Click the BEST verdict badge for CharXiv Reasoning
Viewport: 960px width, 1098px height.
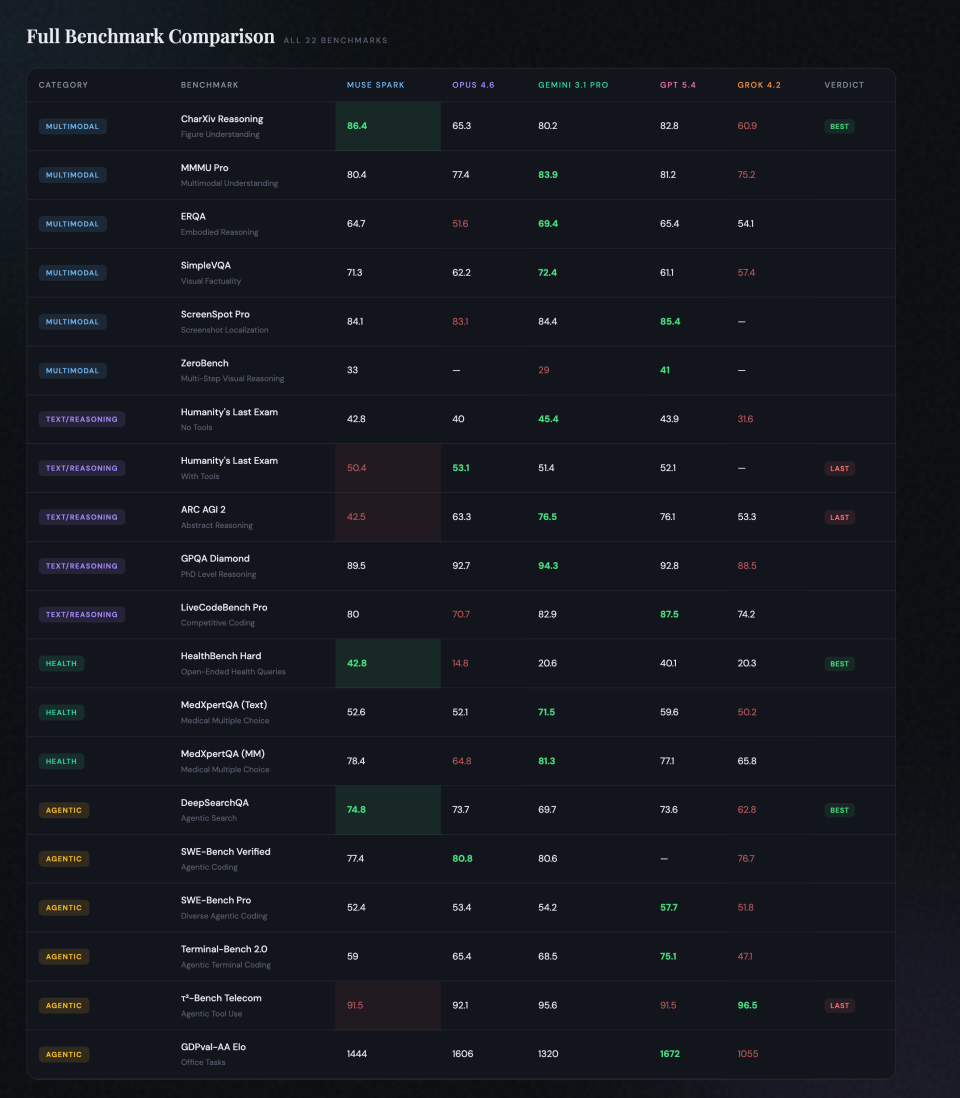click(x=839, y=127)
